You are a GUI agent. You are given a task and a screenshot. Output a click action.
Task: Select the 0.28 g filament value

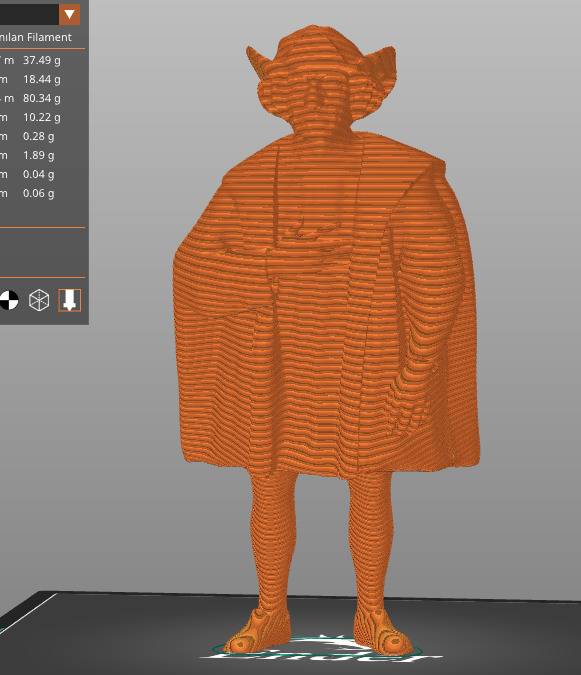(x=39, y=136)
